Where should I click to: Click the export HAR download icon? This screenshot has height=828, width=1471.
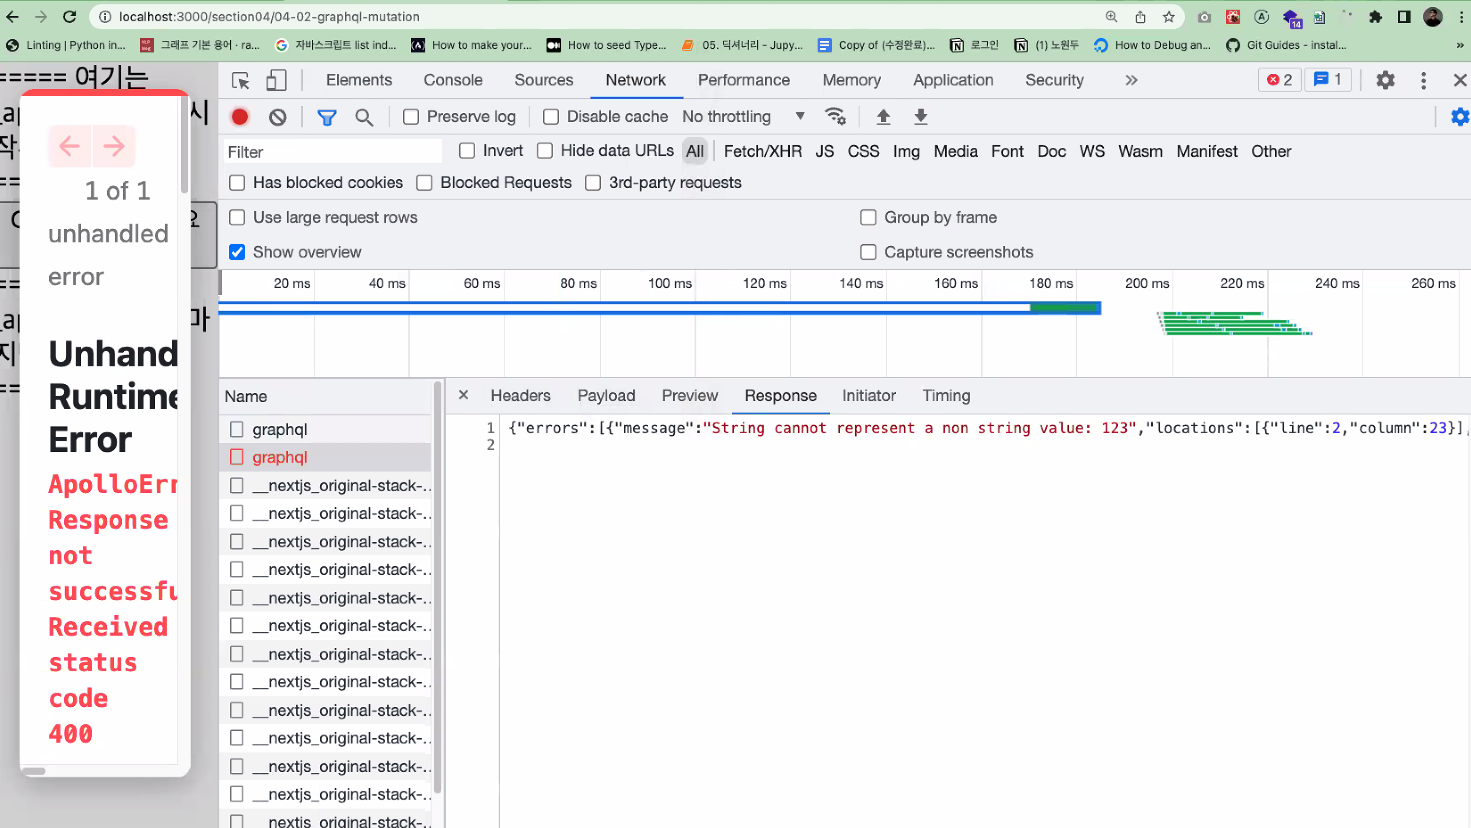[x=921, y=117]
